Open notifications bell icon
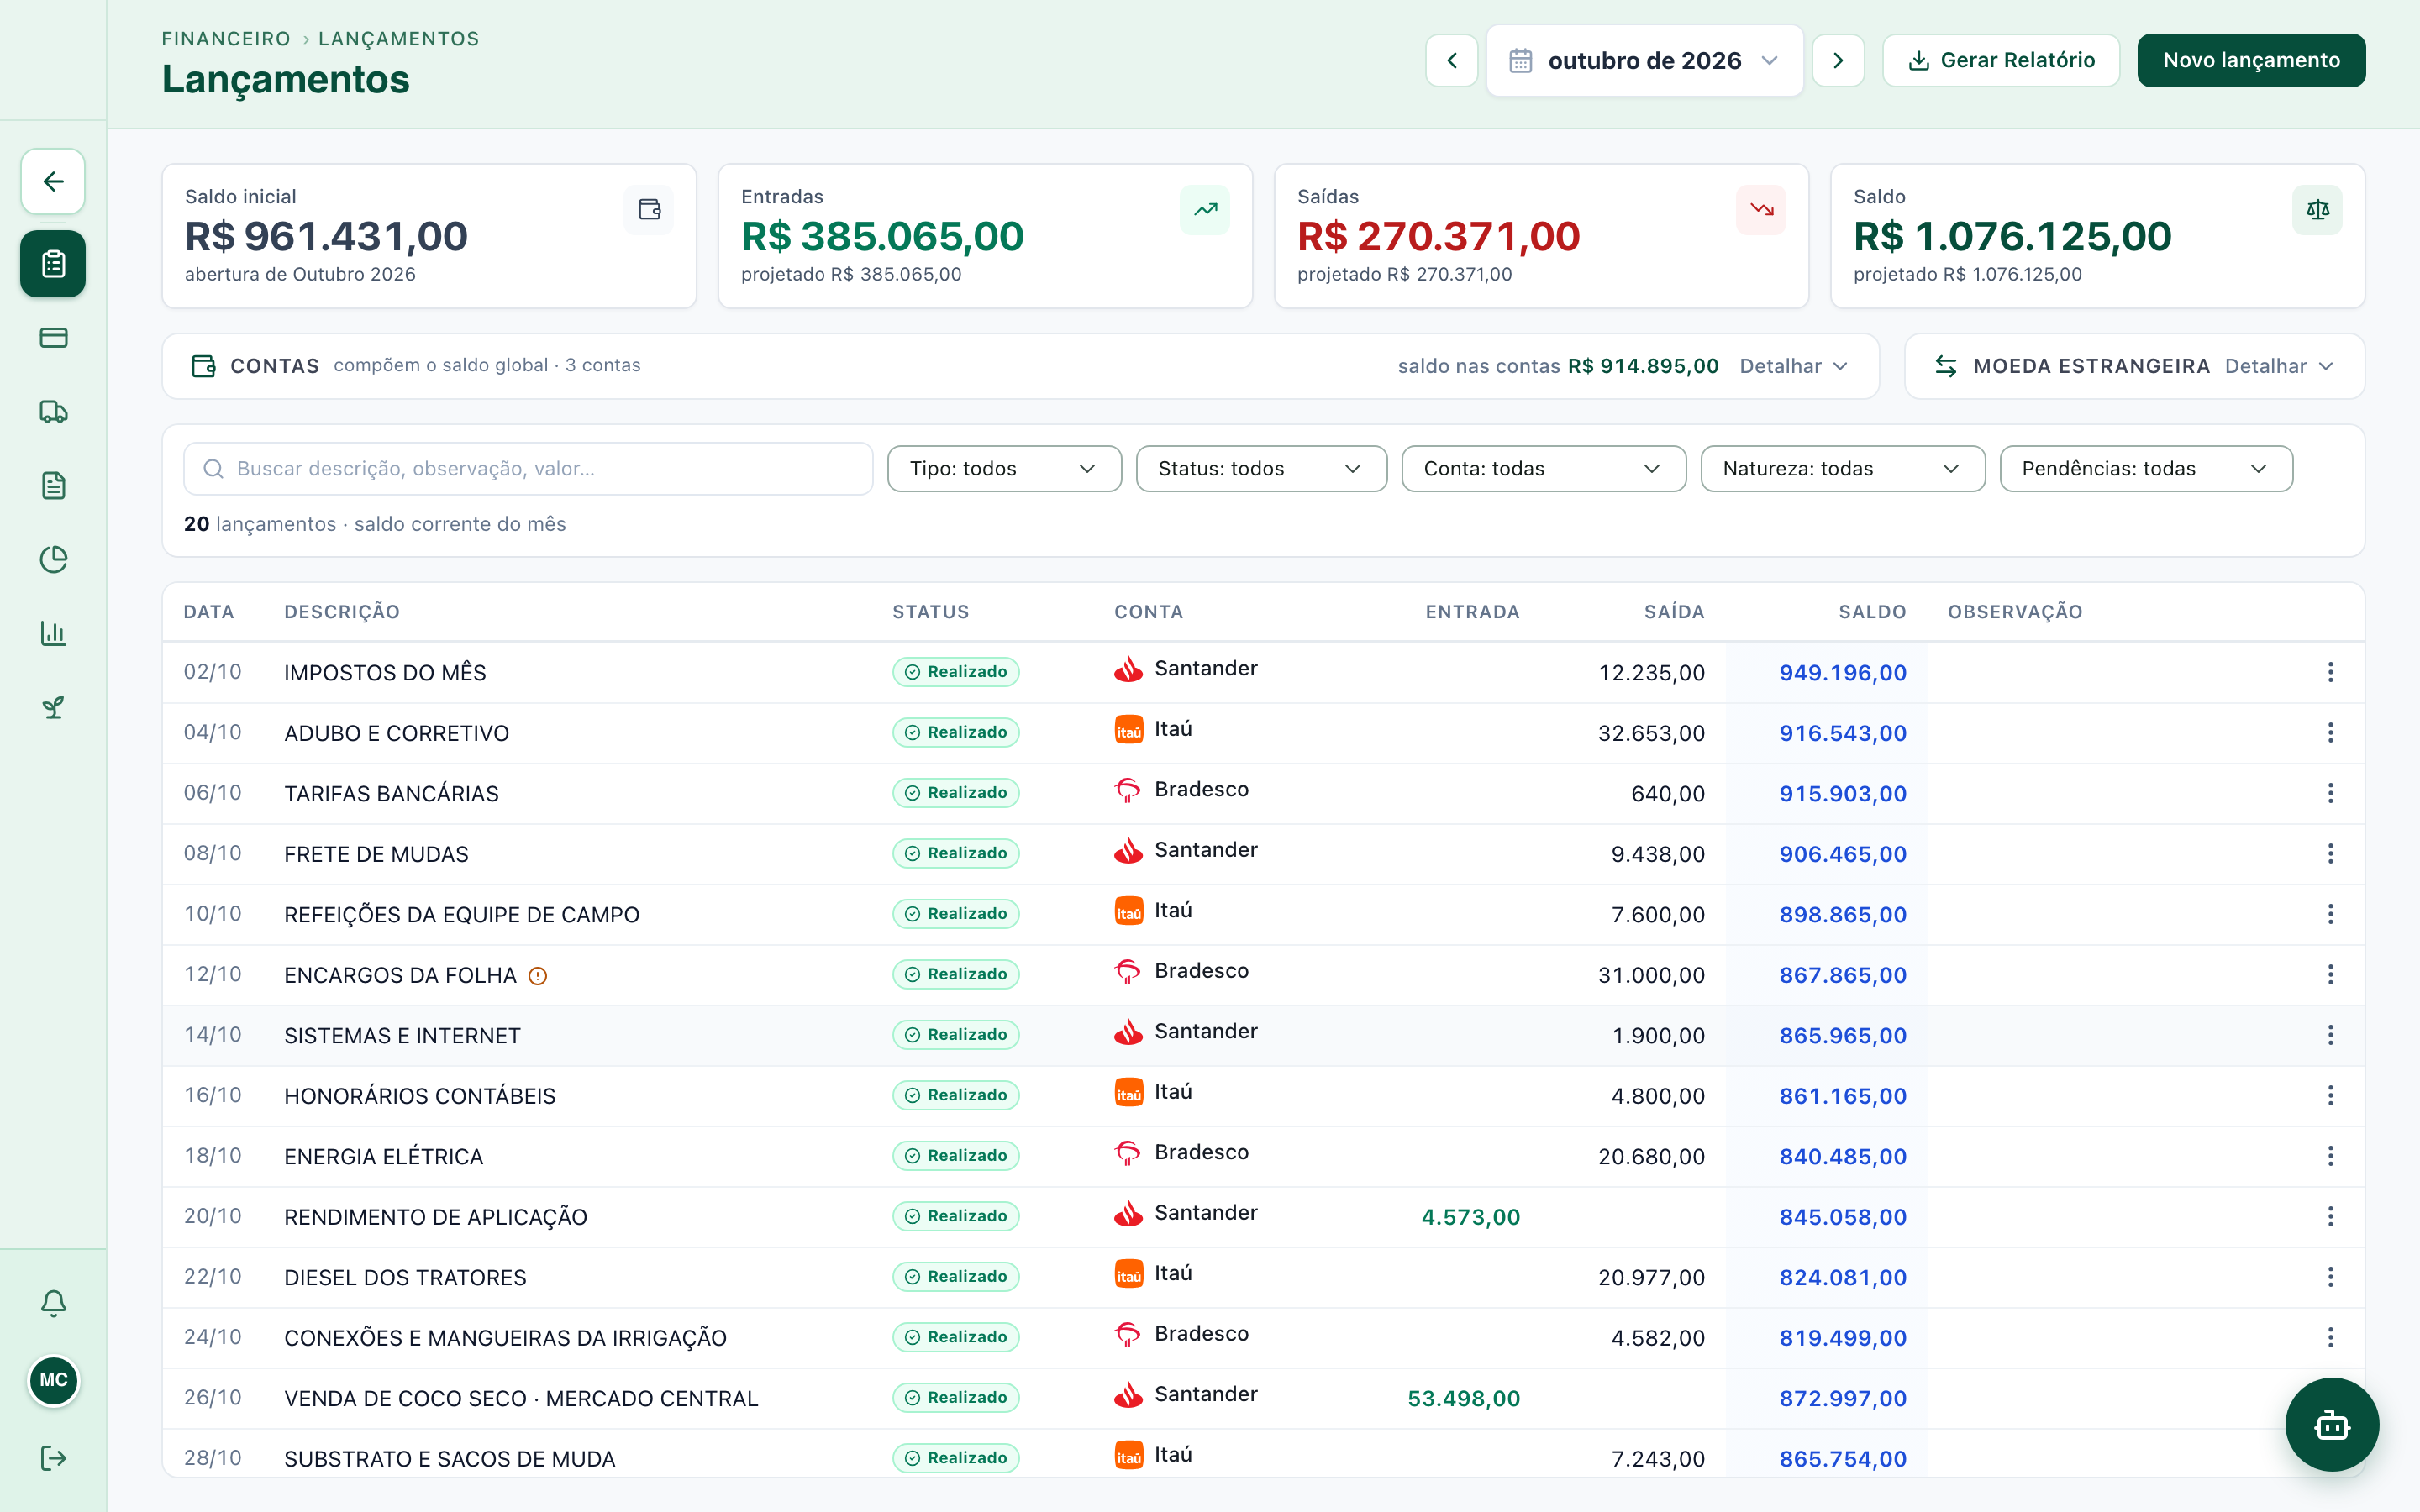This screenshot has height=1512, width=2420. pos(53,1303)
